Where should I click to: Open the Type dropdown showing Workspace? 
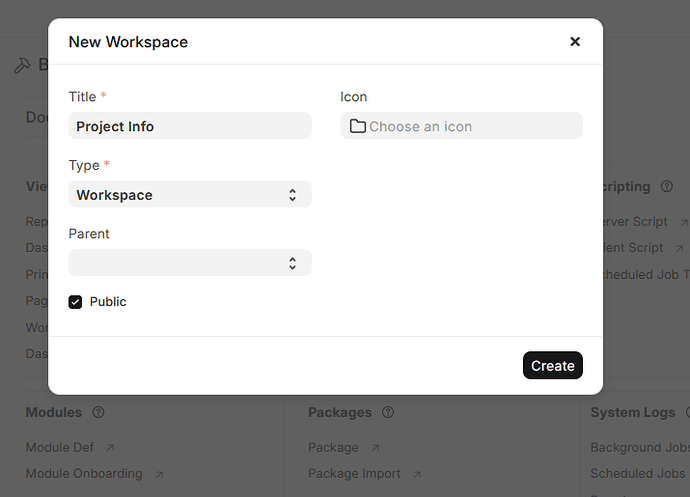click(x=189, y=195)
